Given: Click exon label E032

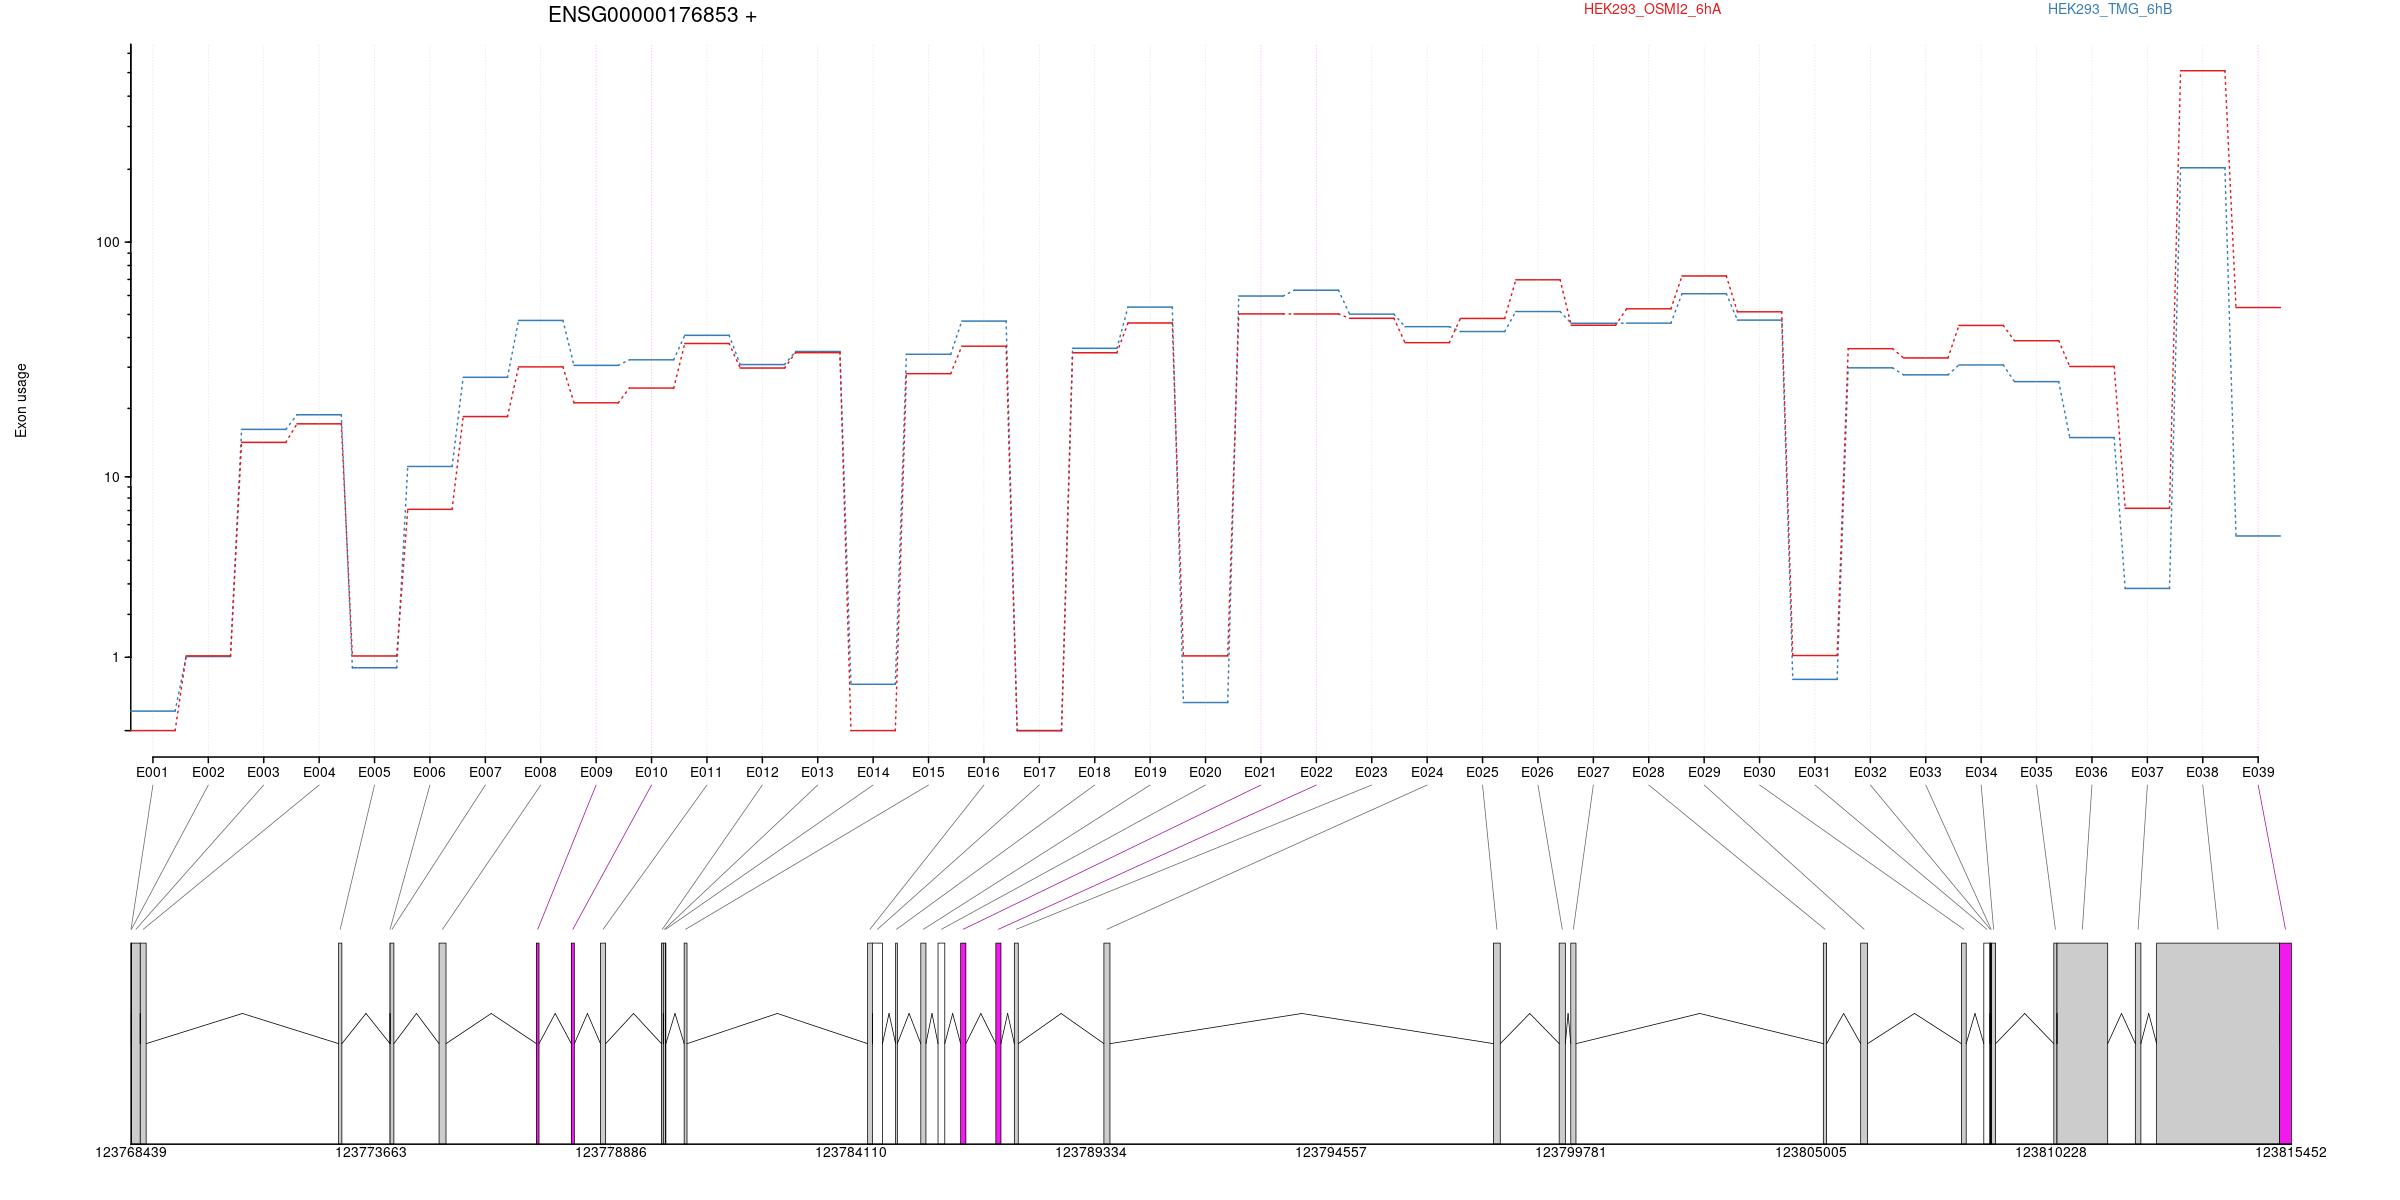Looking at the screenshot, I should tap(1870, 772).
